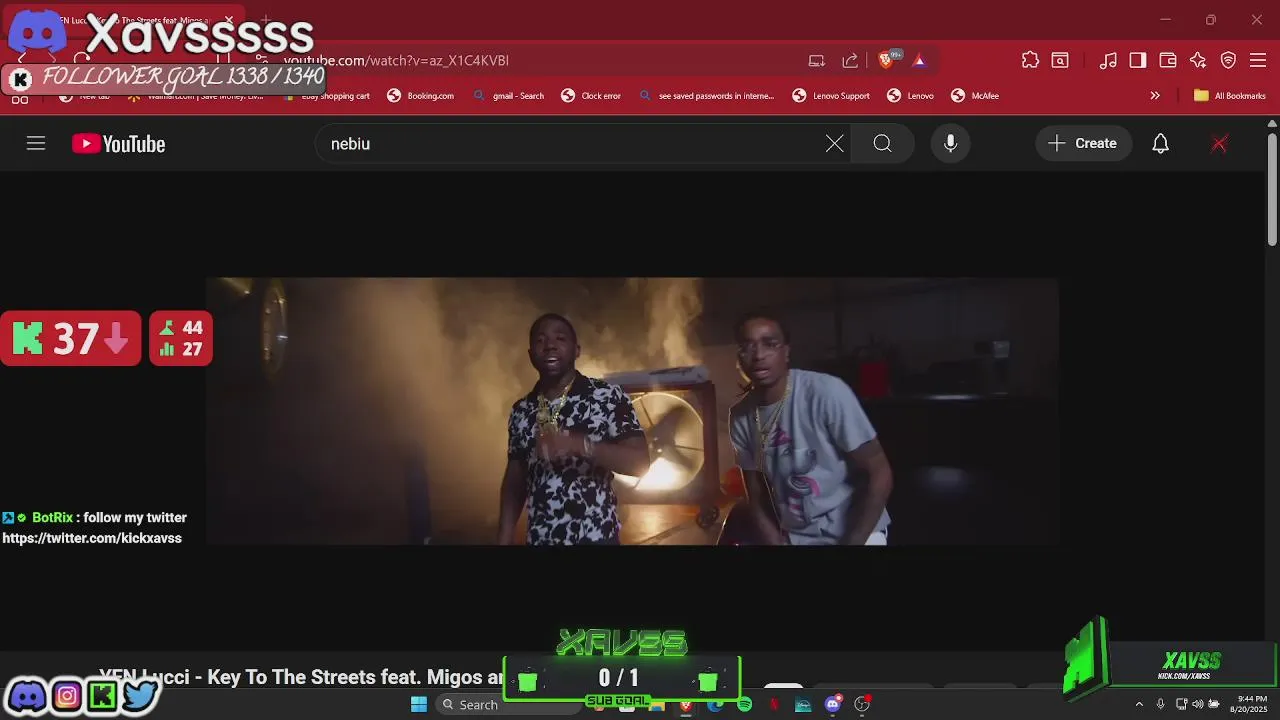Screen dimensions: 1280x720
Task: Open the media playlist music note icon
Action: 1108,61
